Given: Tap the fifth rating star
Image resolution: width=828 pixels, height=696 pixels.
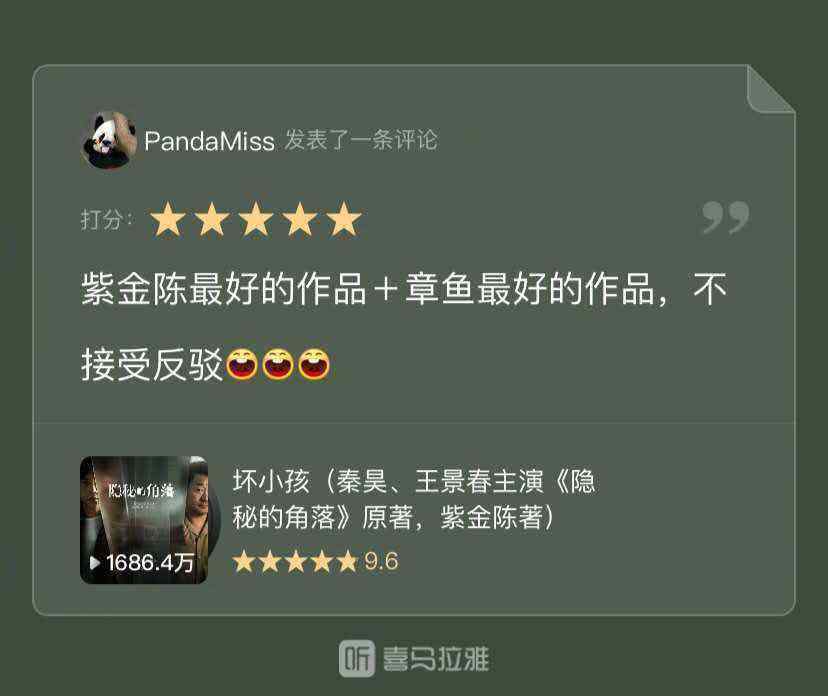Looking at the screenshot, I should click(344, 219).
